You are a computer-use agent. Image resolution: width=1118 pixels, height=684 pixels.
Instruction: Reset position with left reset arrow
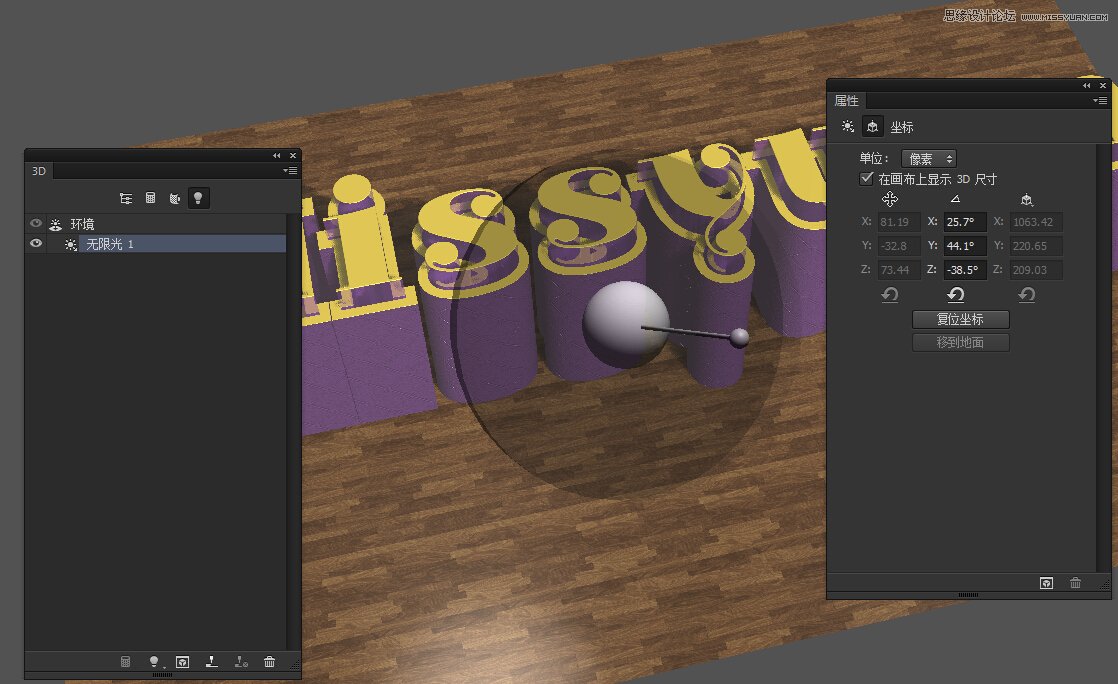pyautogui.click(x=890, y=295)
